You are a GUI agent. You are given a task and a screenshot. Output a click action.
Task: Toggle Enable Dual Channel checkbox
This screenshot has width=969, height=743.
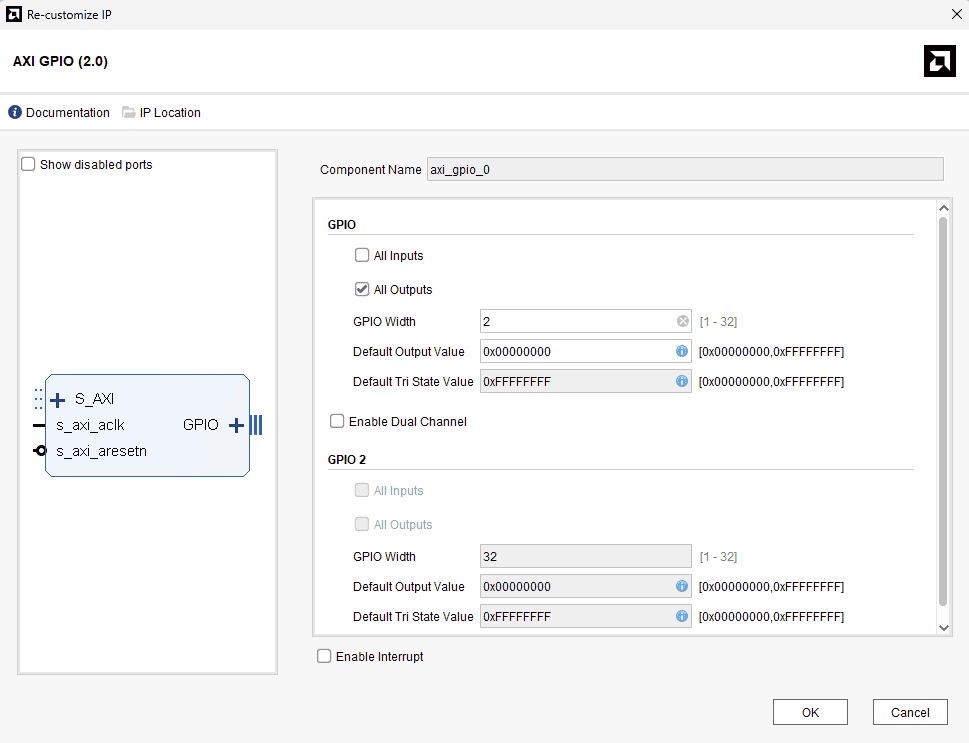(338, 422)
